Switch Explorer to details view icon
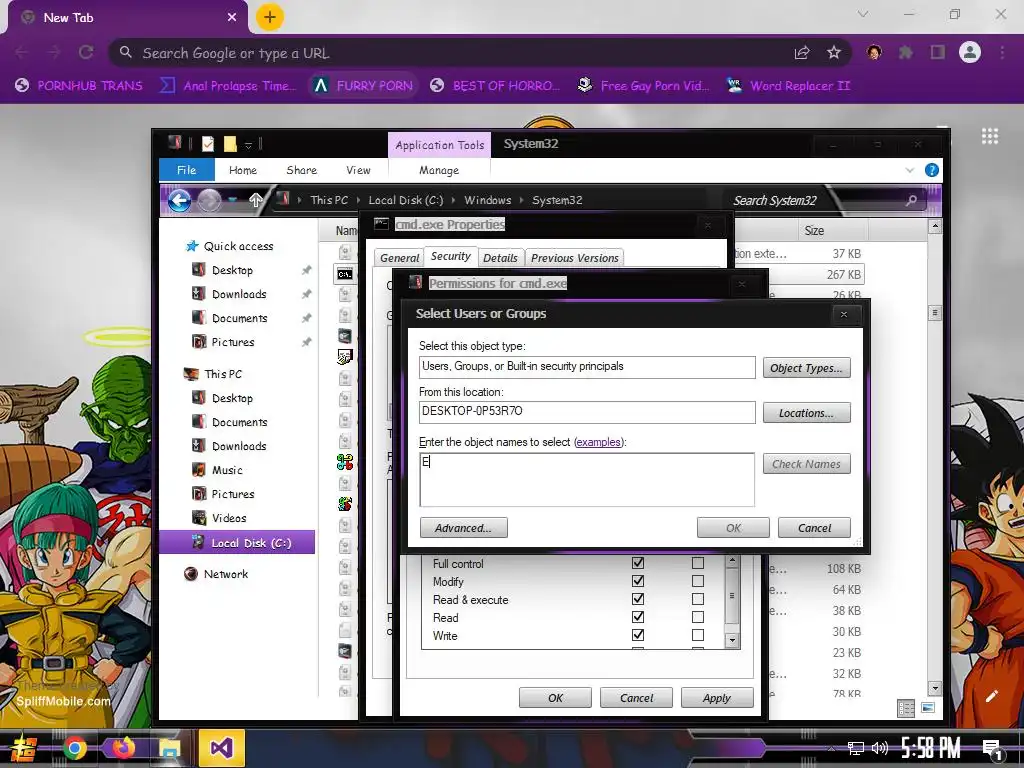The image size is (1024, 768). coord(906,708)
